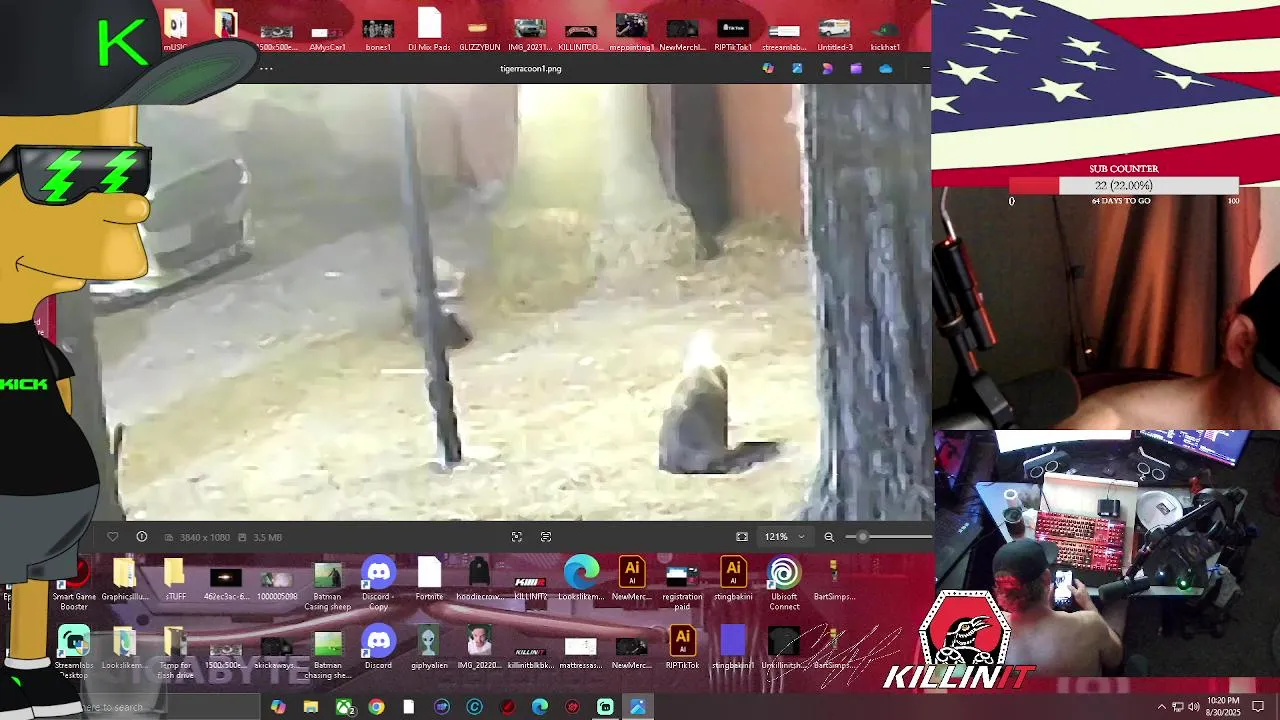Image resolution: width=1280 pixels, height=720 pixels.
Task: Switch to Streamlabs on the taskbar
Action: coord(605,707)
